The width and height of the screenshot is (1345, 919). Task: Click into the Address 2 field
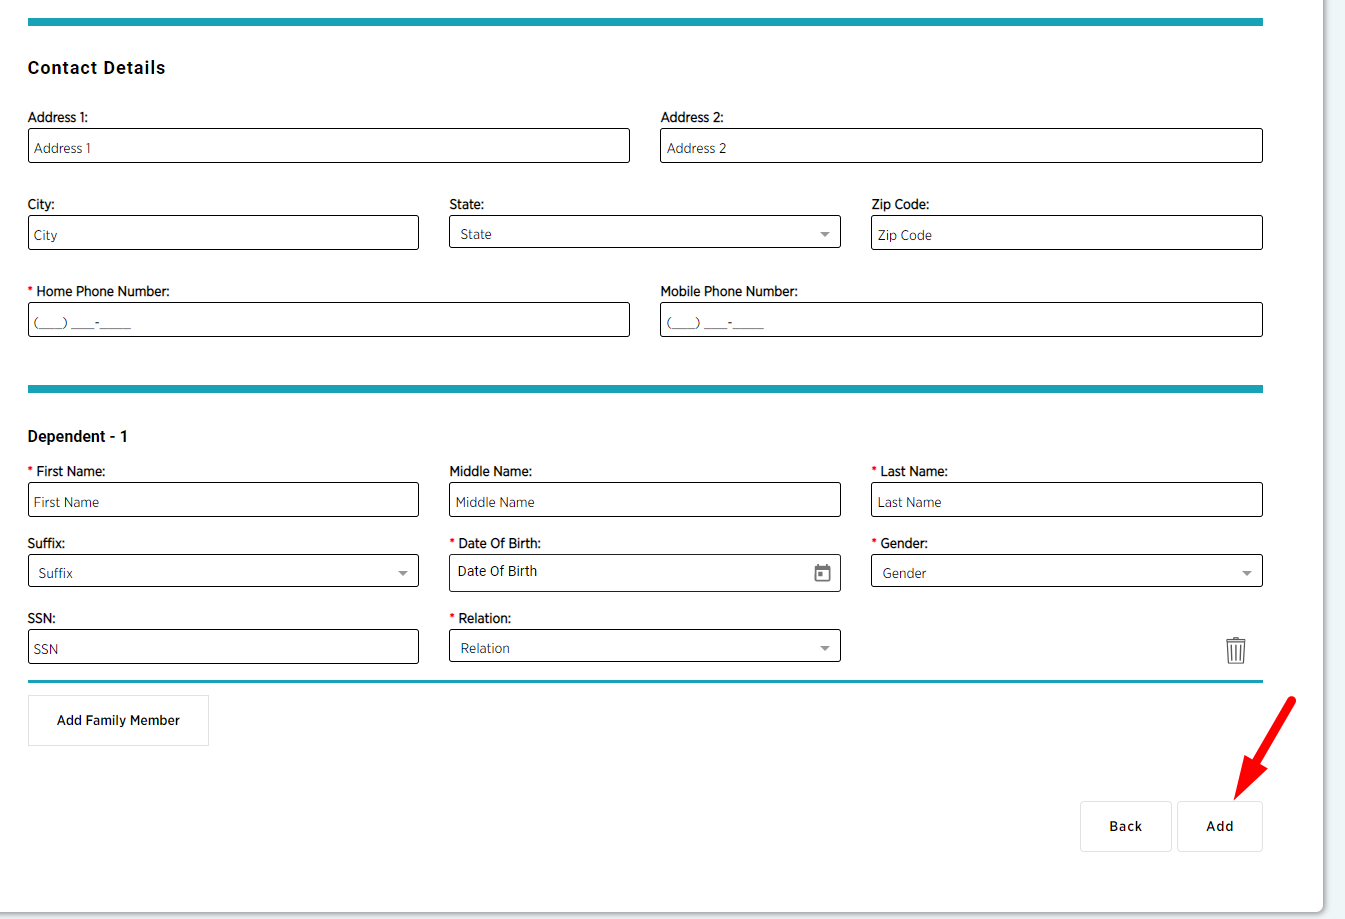(x=960, y=147)
